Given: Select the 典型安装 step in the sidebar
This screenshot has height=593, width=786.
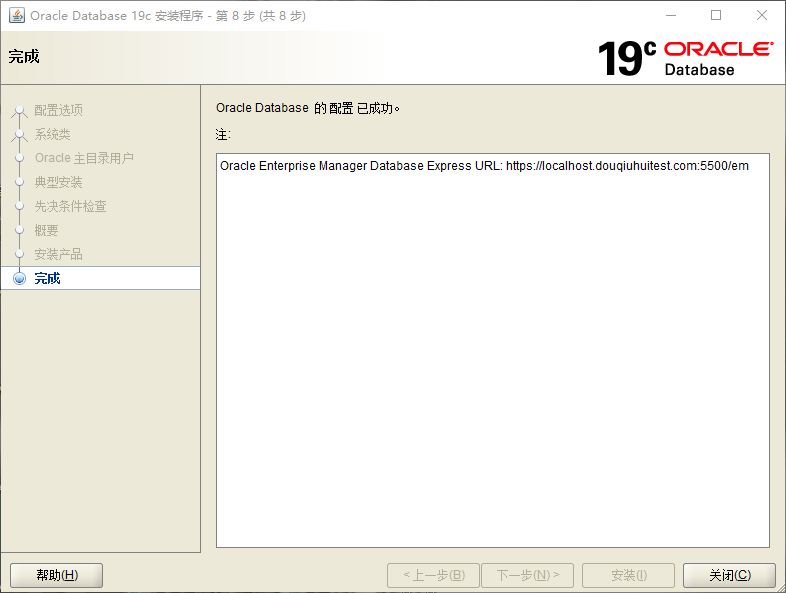Looking at the screenshot, I should coord(59,182).
